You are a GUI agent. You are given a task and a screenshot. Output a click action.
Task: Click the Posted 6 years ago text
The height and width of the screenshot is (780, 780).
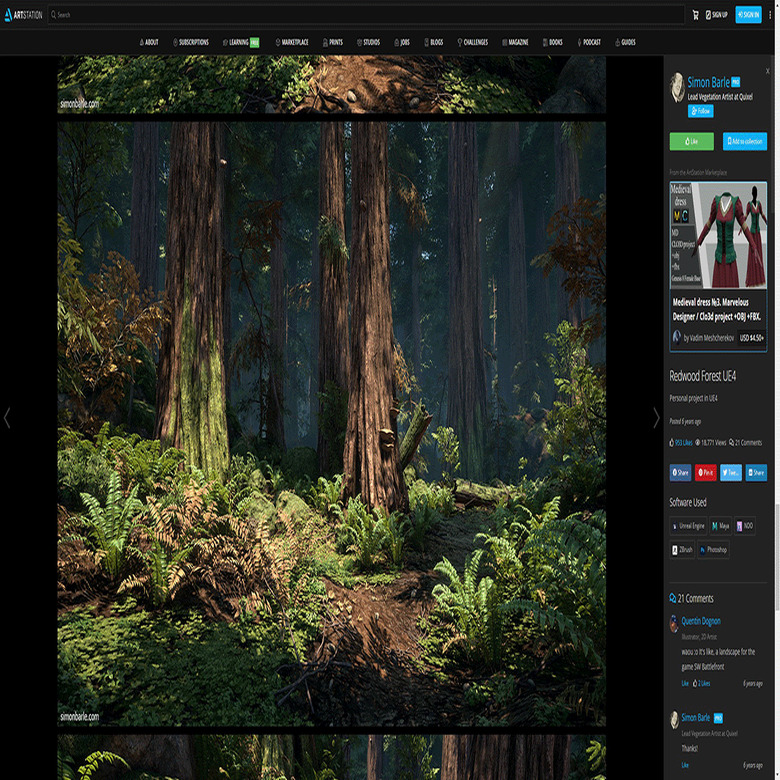click(685, 421)
